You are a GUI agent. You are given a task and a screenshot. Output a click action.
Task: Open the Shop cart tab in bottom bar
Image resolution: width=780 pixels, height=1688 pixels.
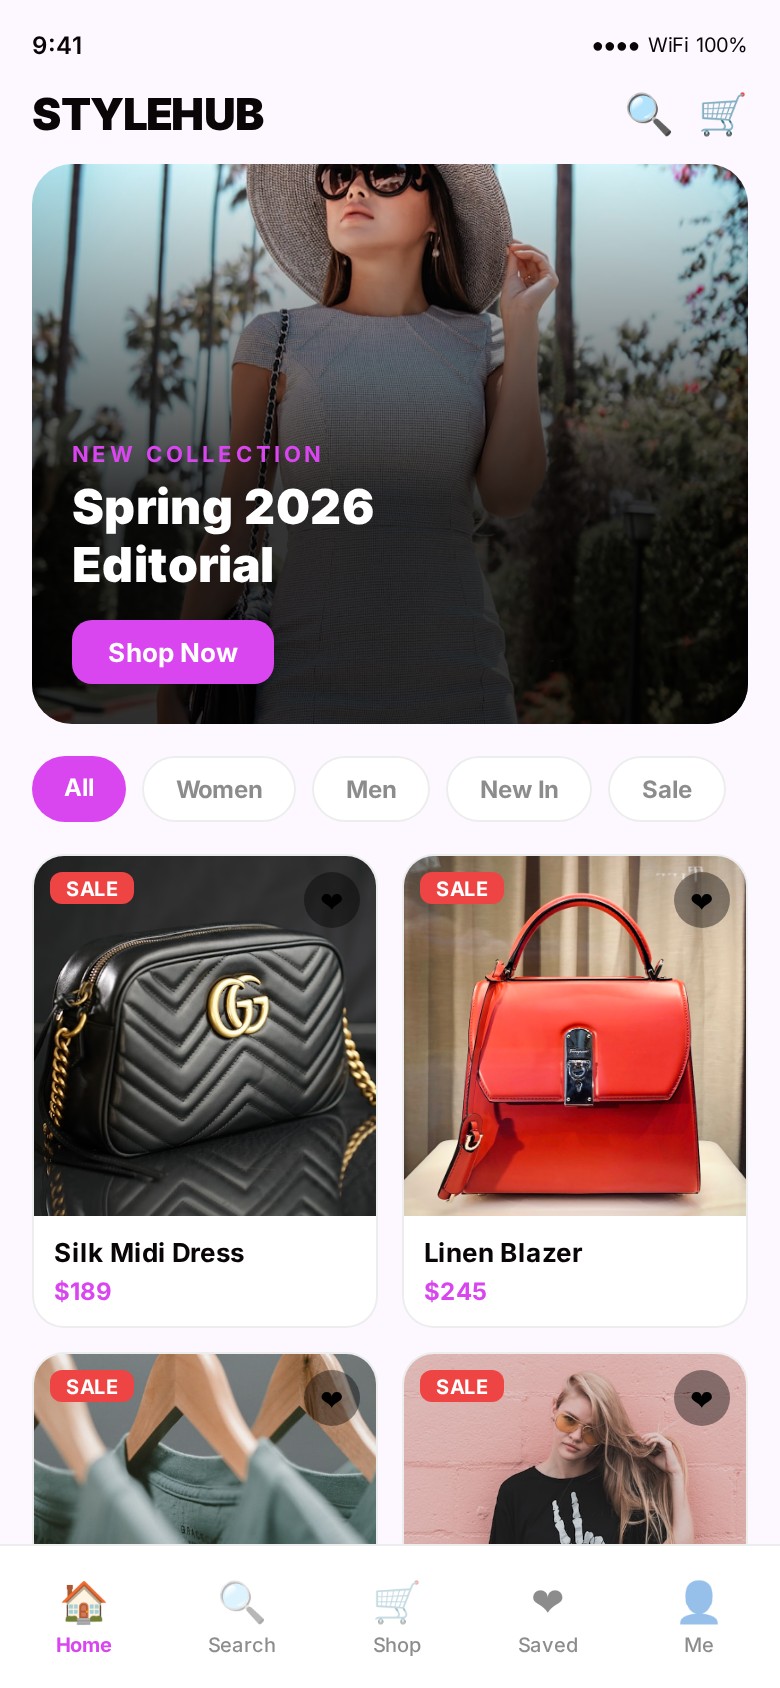tap(397, 1617)
